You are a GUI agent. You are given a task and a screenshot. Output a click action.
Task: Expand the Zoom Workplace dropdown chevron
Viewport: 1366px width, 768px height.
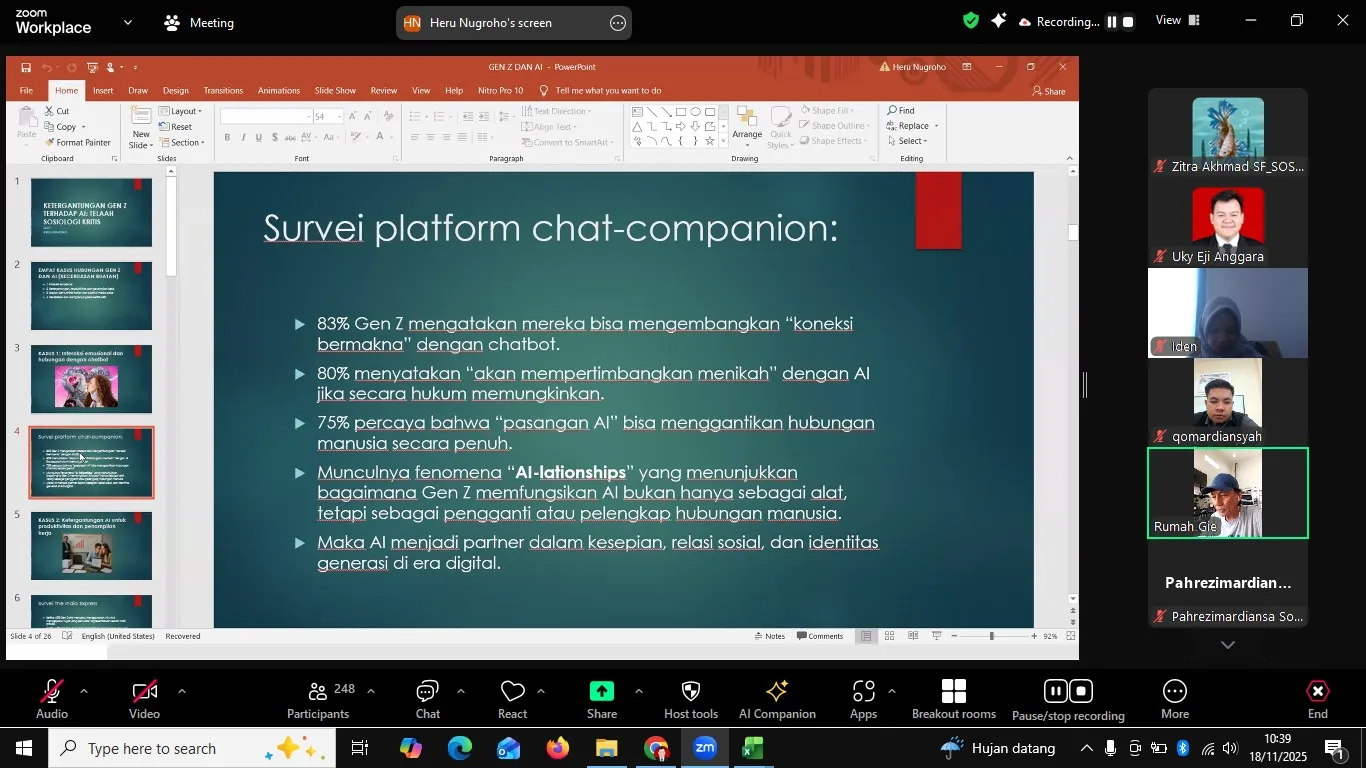coord(128,22)
